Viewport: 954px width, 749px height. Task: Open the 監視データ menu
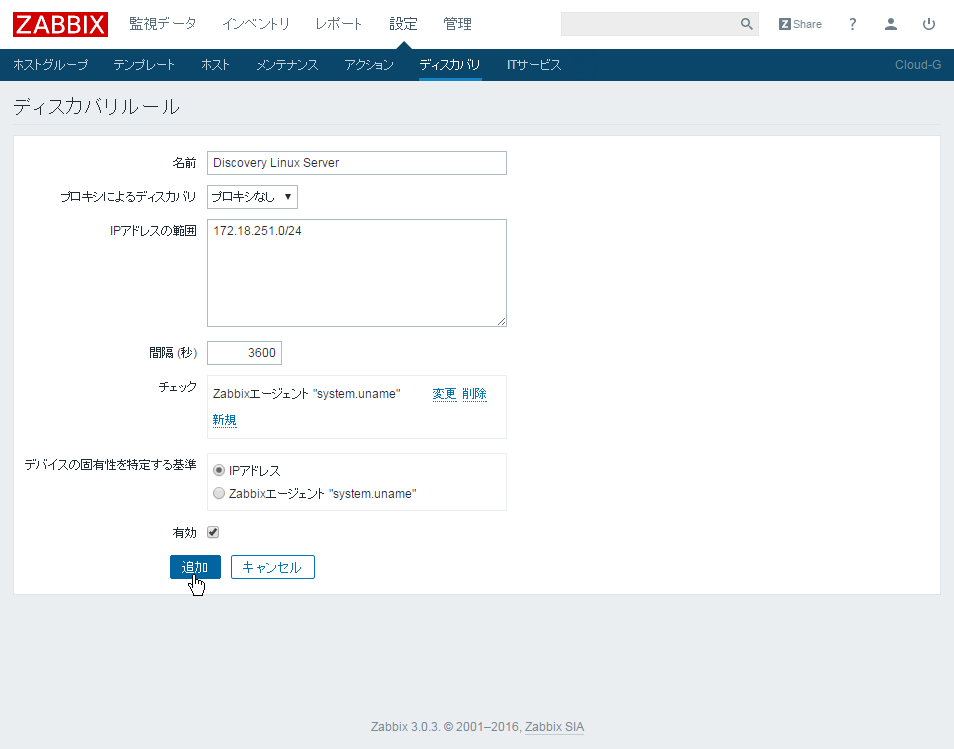pos(163,23)
